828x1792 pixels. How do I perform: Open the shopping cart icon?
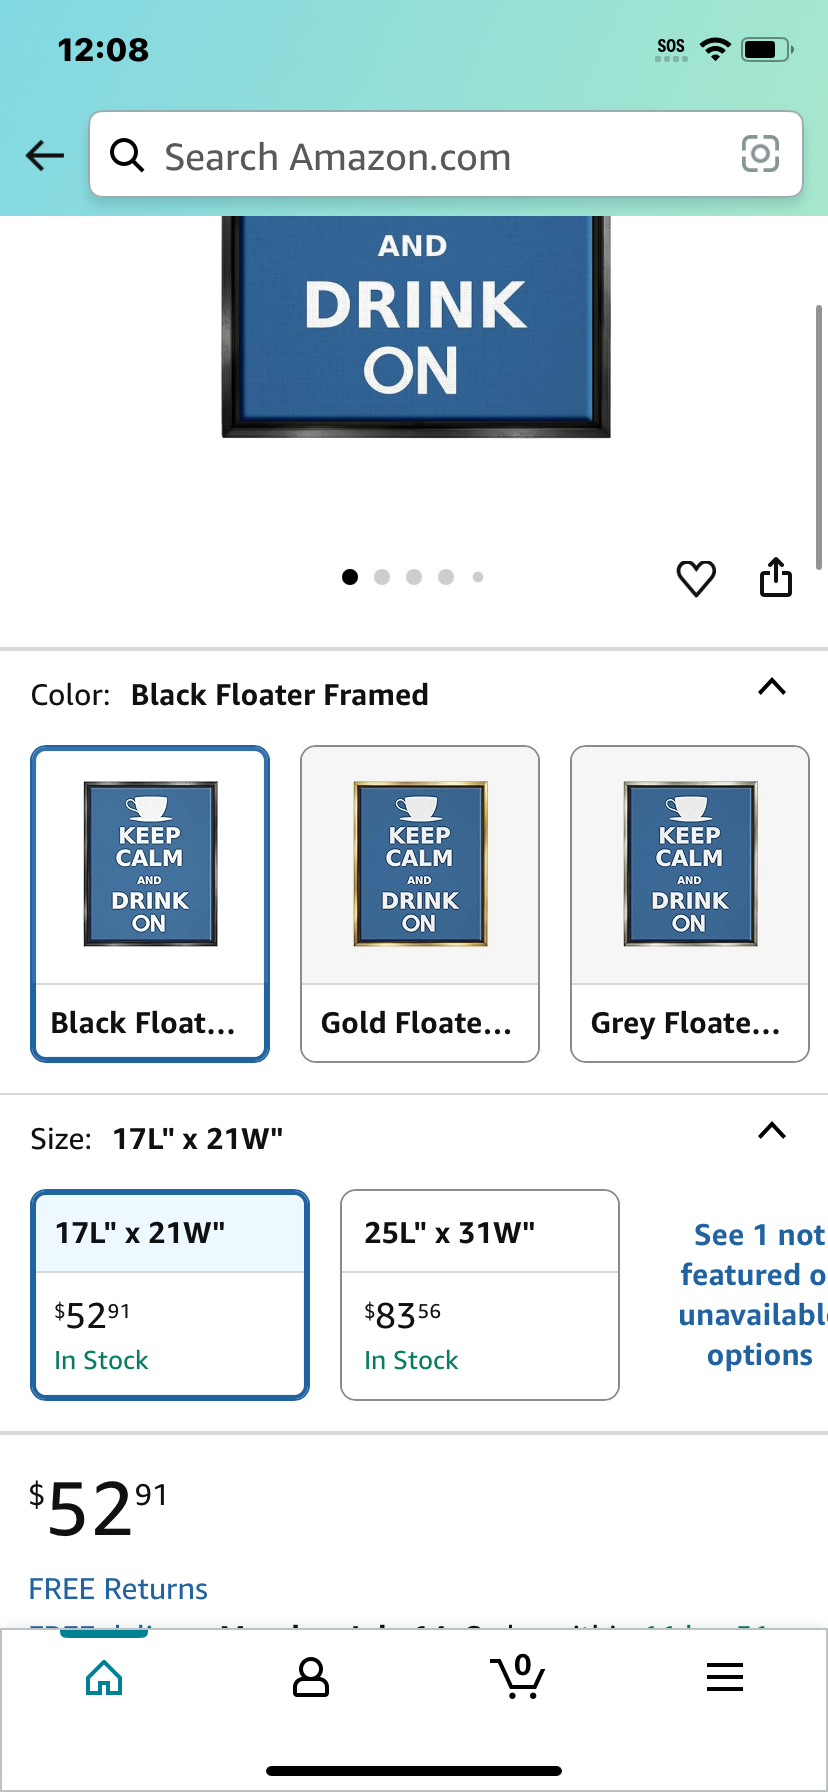pos(518,1677)
